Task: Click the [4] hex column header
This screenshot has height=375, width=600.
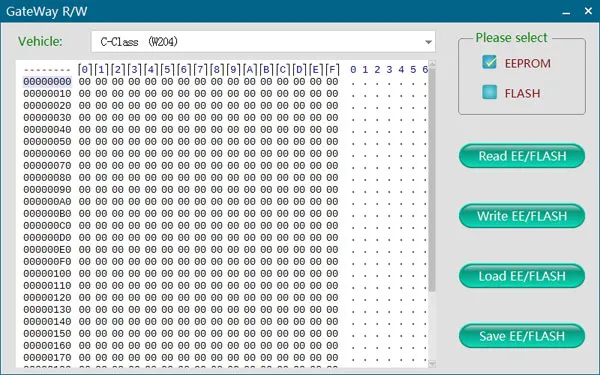Action: [x=150, y=70]
